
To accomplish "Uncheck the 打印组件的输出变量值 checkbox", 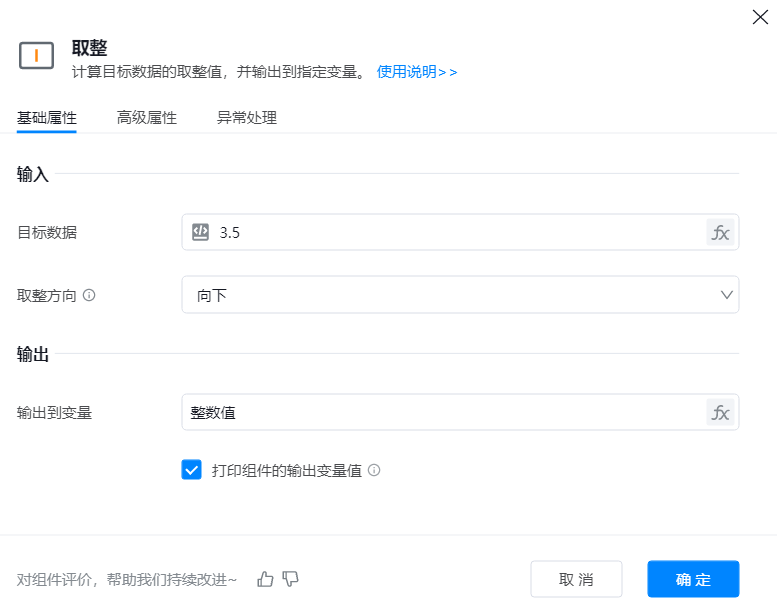I will point(192,470).
